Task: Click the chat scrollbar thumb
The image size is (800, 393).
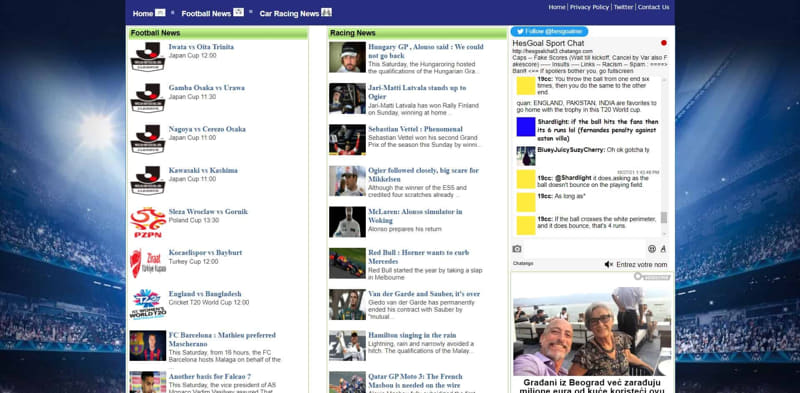Action: point(664,217)
